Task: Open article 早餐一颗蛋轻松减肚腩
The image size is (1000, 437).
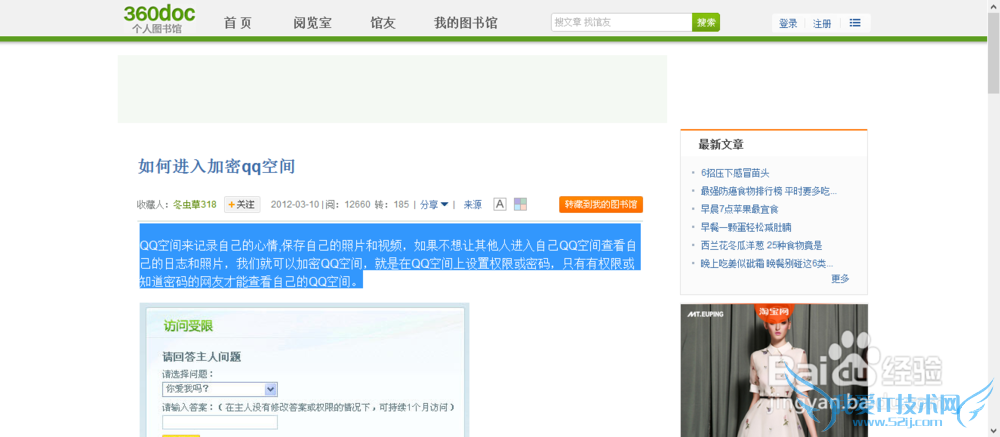Action: (746, 227)
